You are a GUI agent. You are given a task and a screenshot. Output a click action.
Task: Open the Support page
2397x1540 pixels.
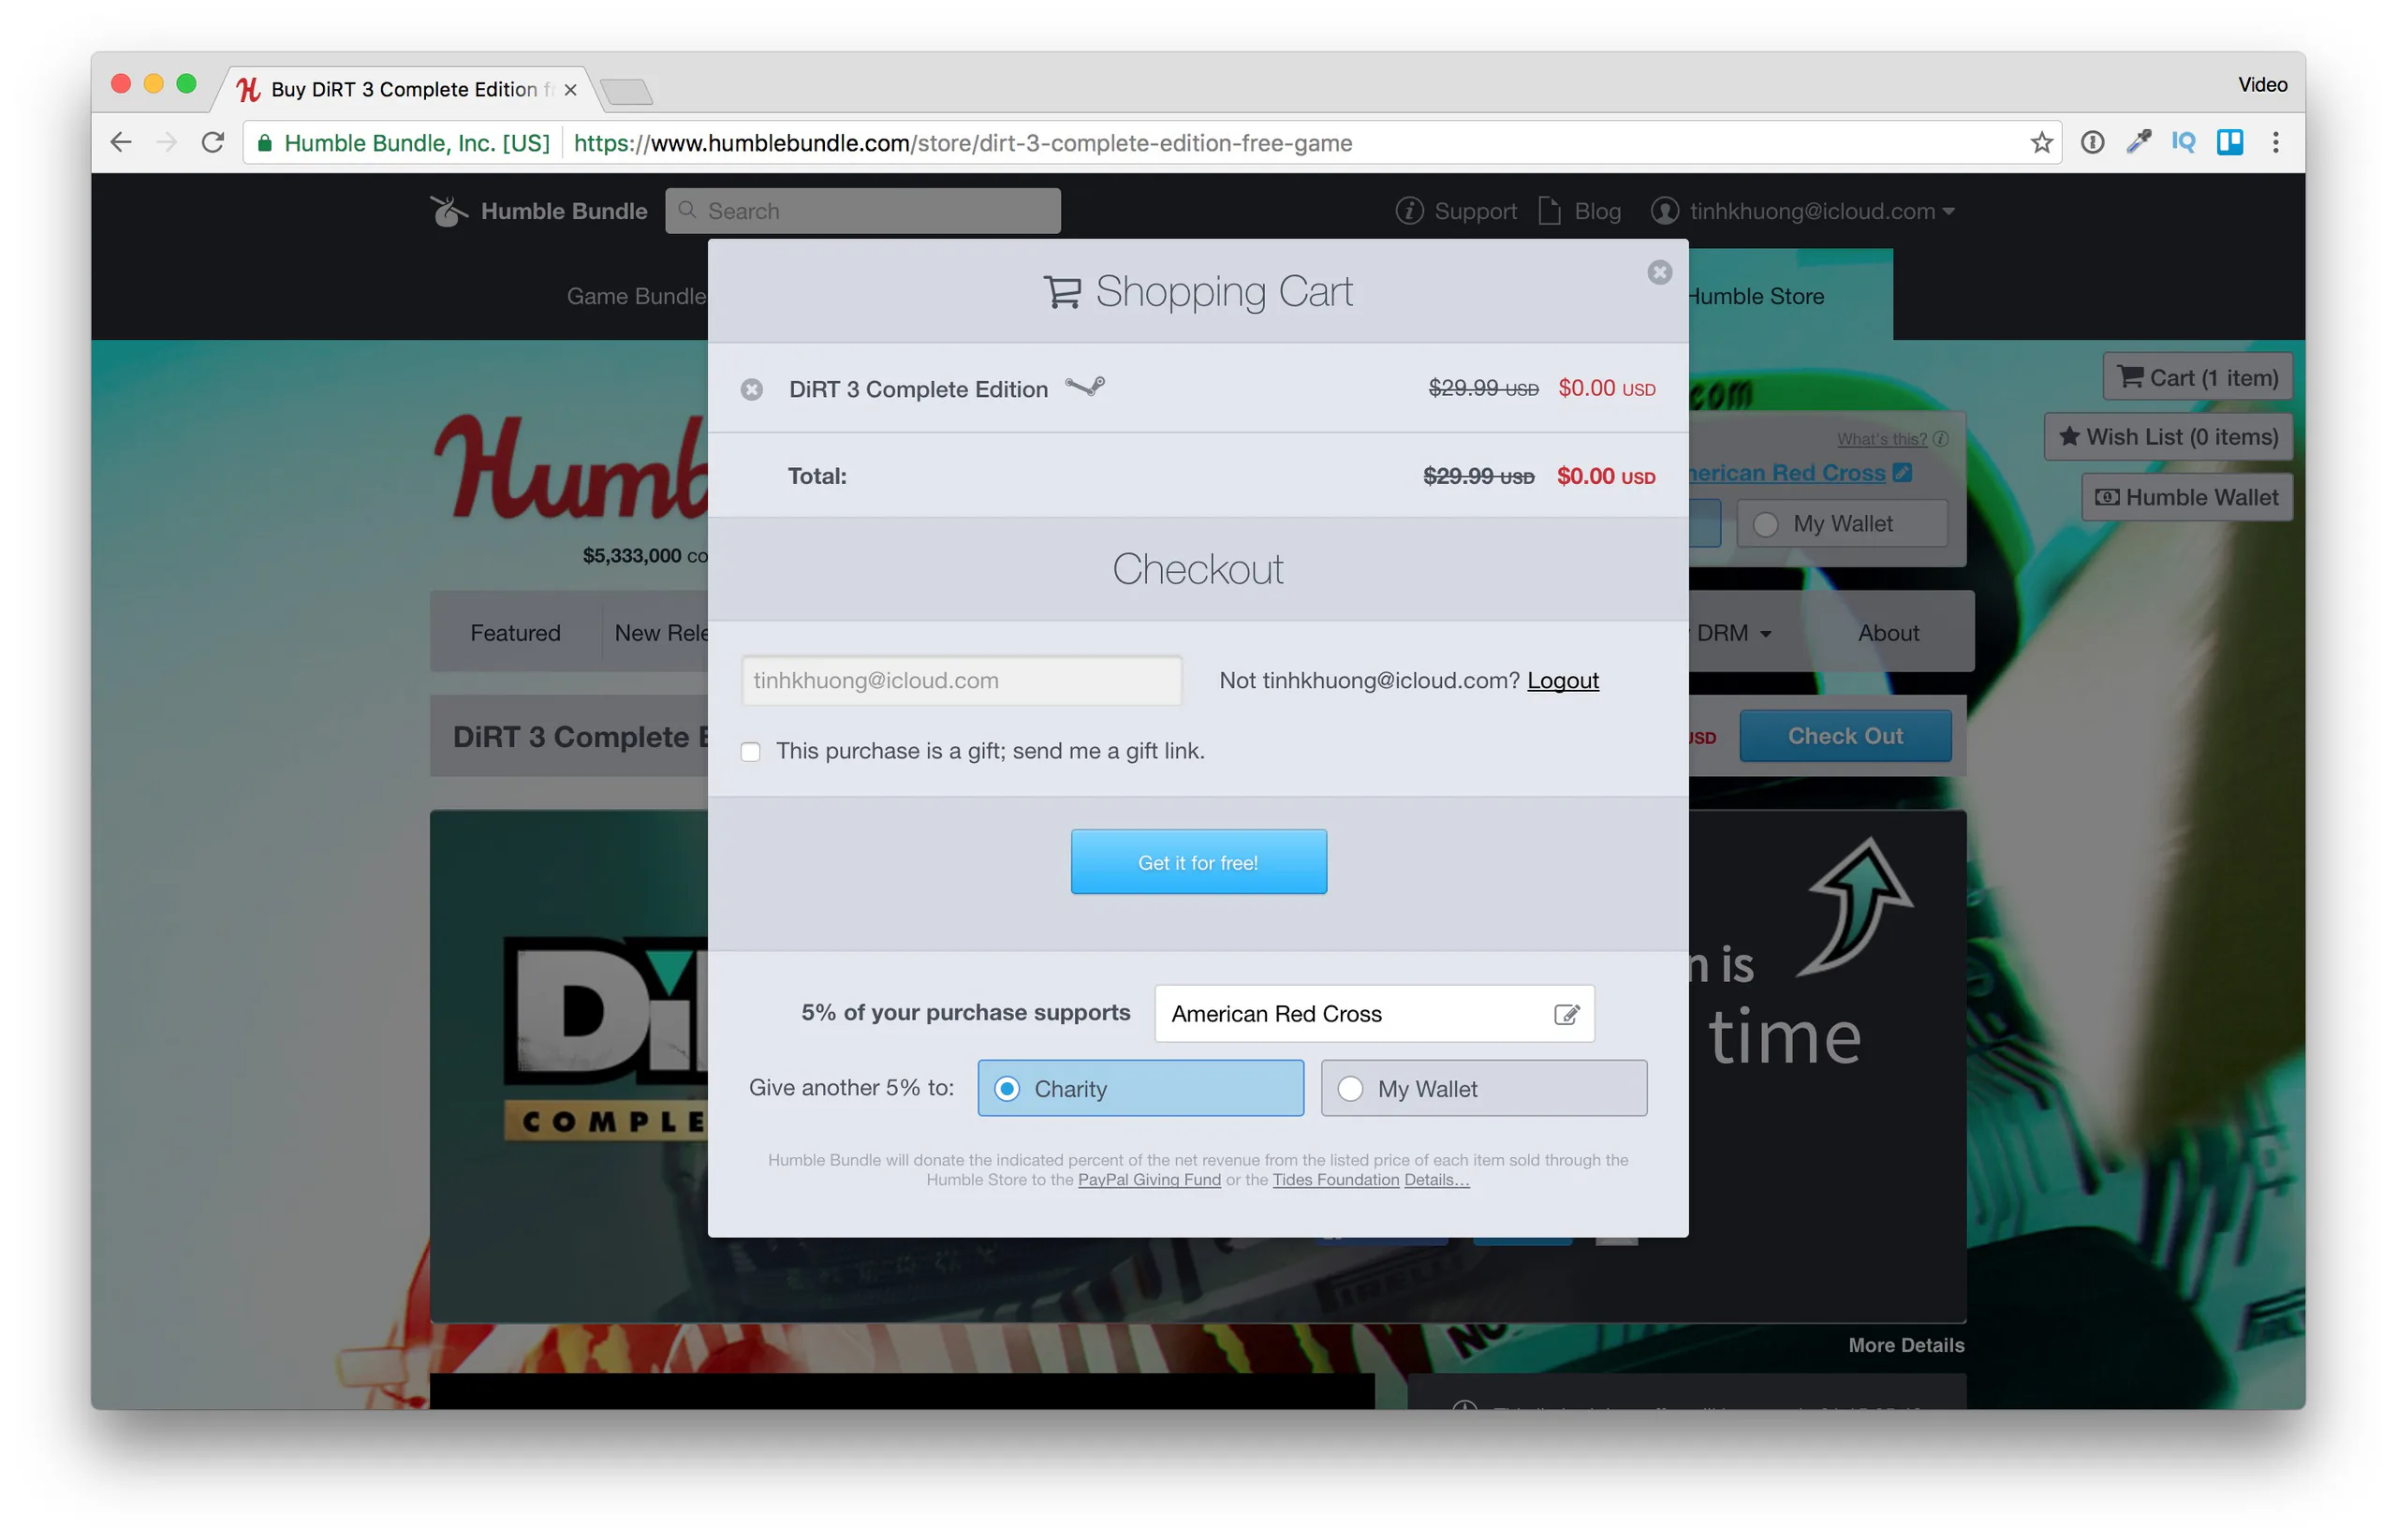[1456, 211]
